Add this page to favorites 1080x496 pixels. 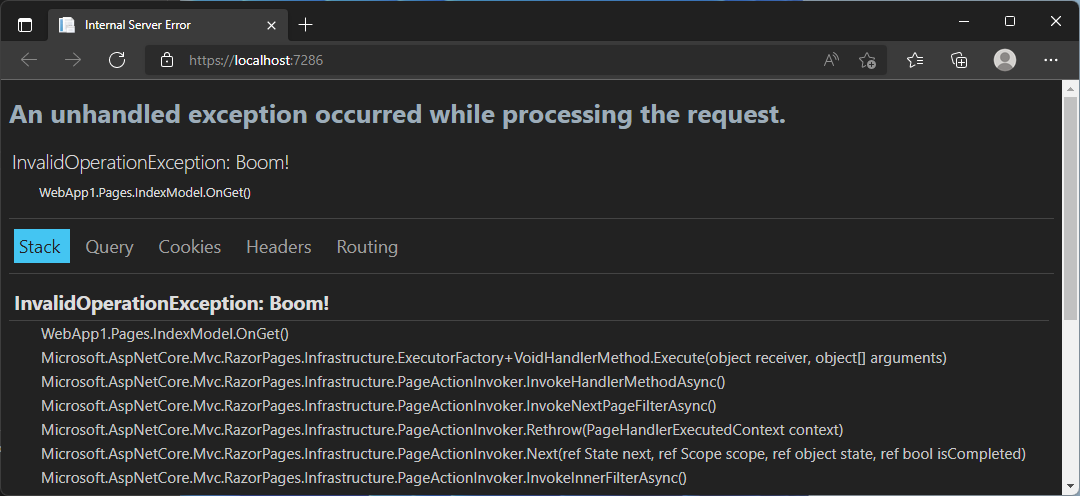tap(867, 60)
